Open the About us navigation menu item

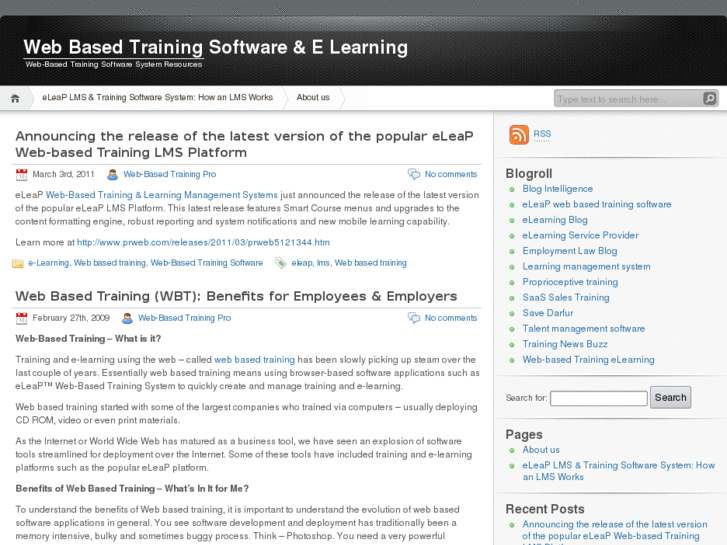(313, 97)
